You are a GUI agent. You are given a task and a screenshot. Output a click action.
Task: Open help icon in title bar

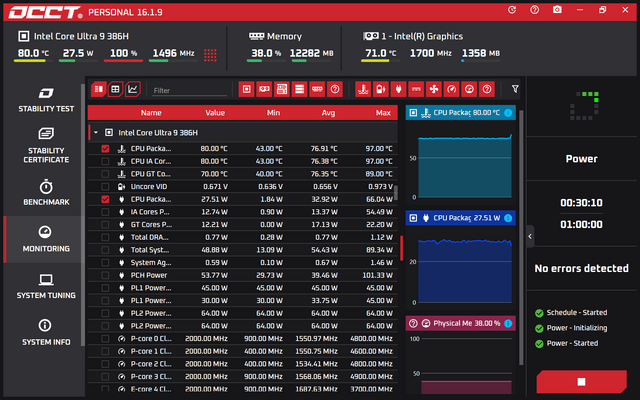(x=534, y=10)
